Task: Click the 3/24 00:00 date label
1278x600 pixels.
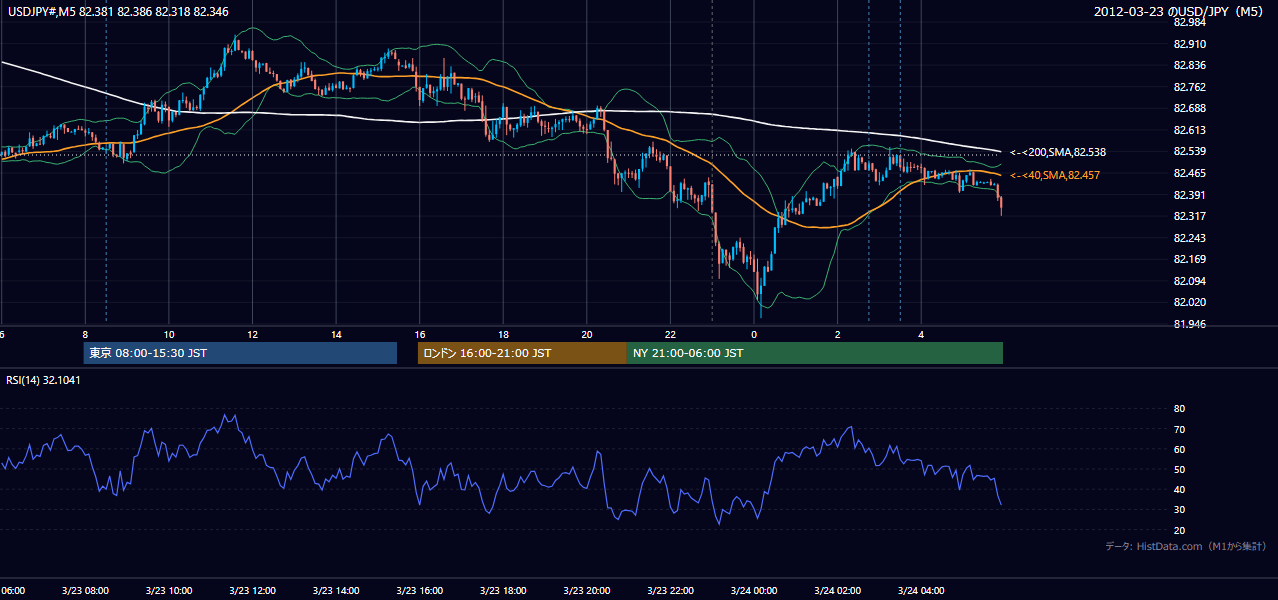Action: point(754,591)
